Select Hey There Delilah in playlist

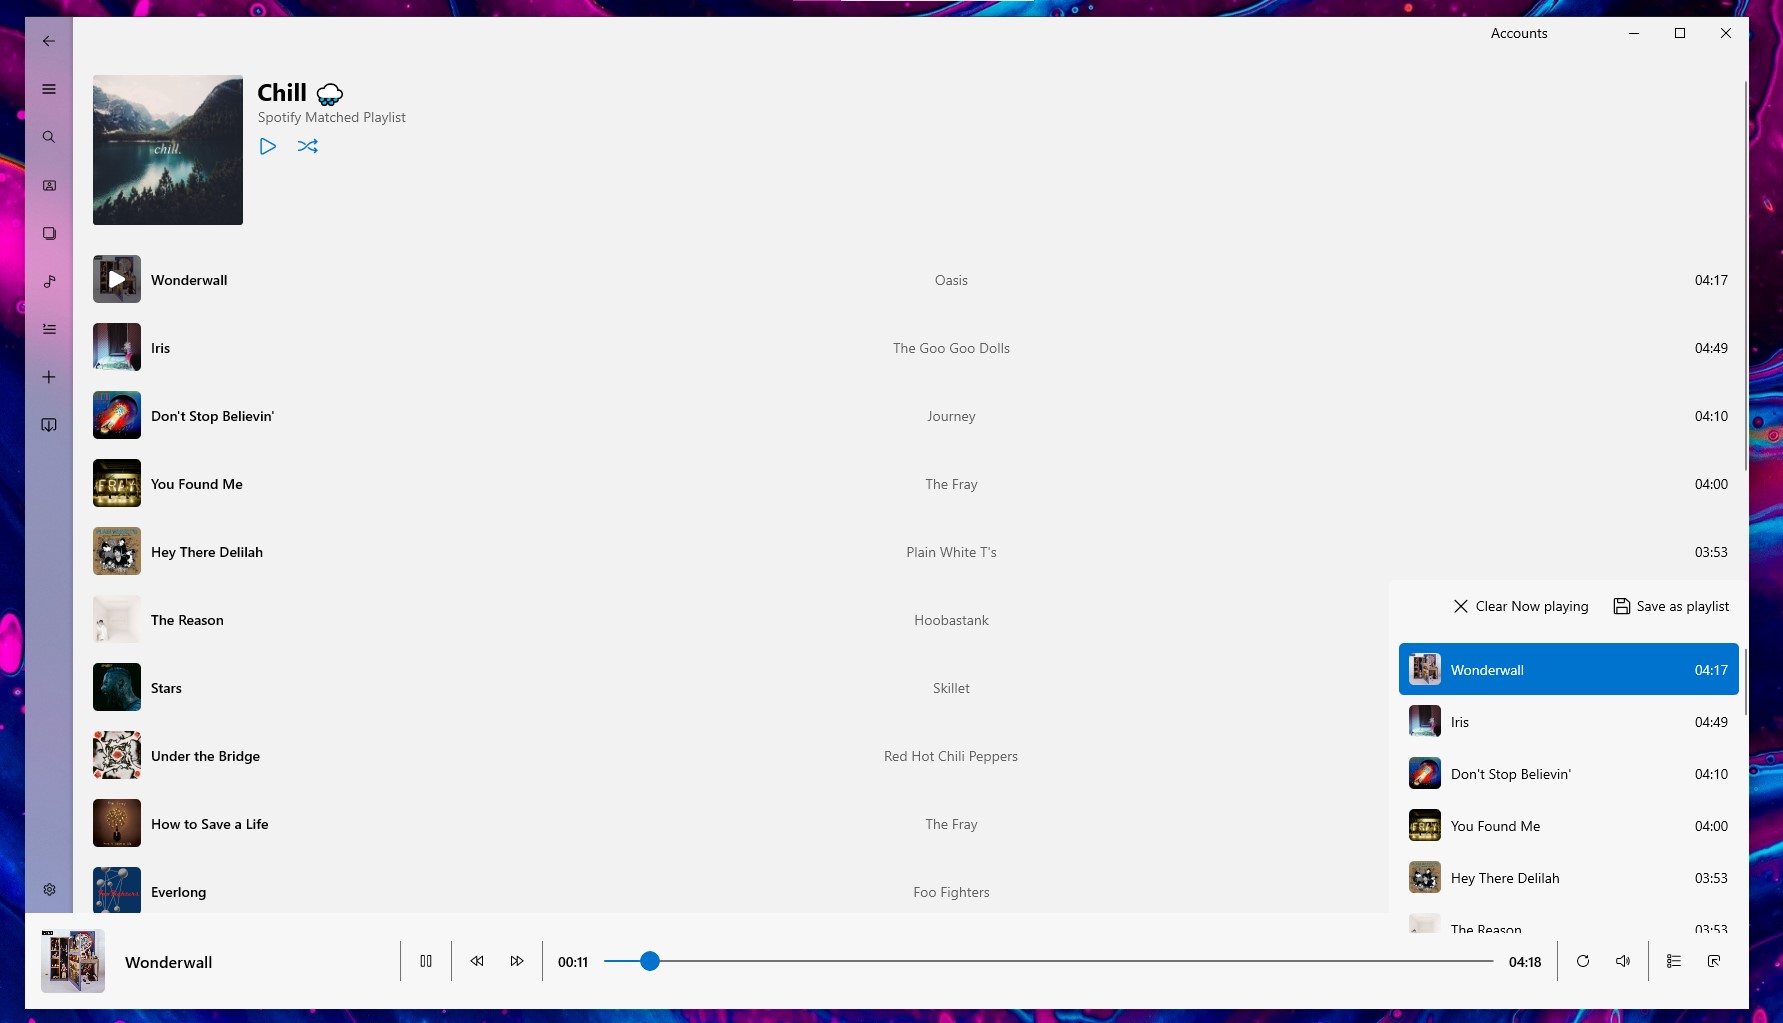point(910,552)
